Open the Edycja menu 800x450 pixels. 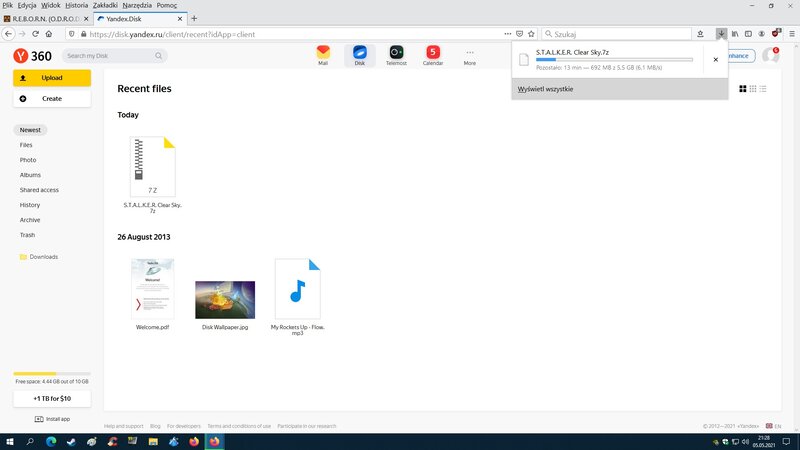pyautogui.click(x=27, y=5)
